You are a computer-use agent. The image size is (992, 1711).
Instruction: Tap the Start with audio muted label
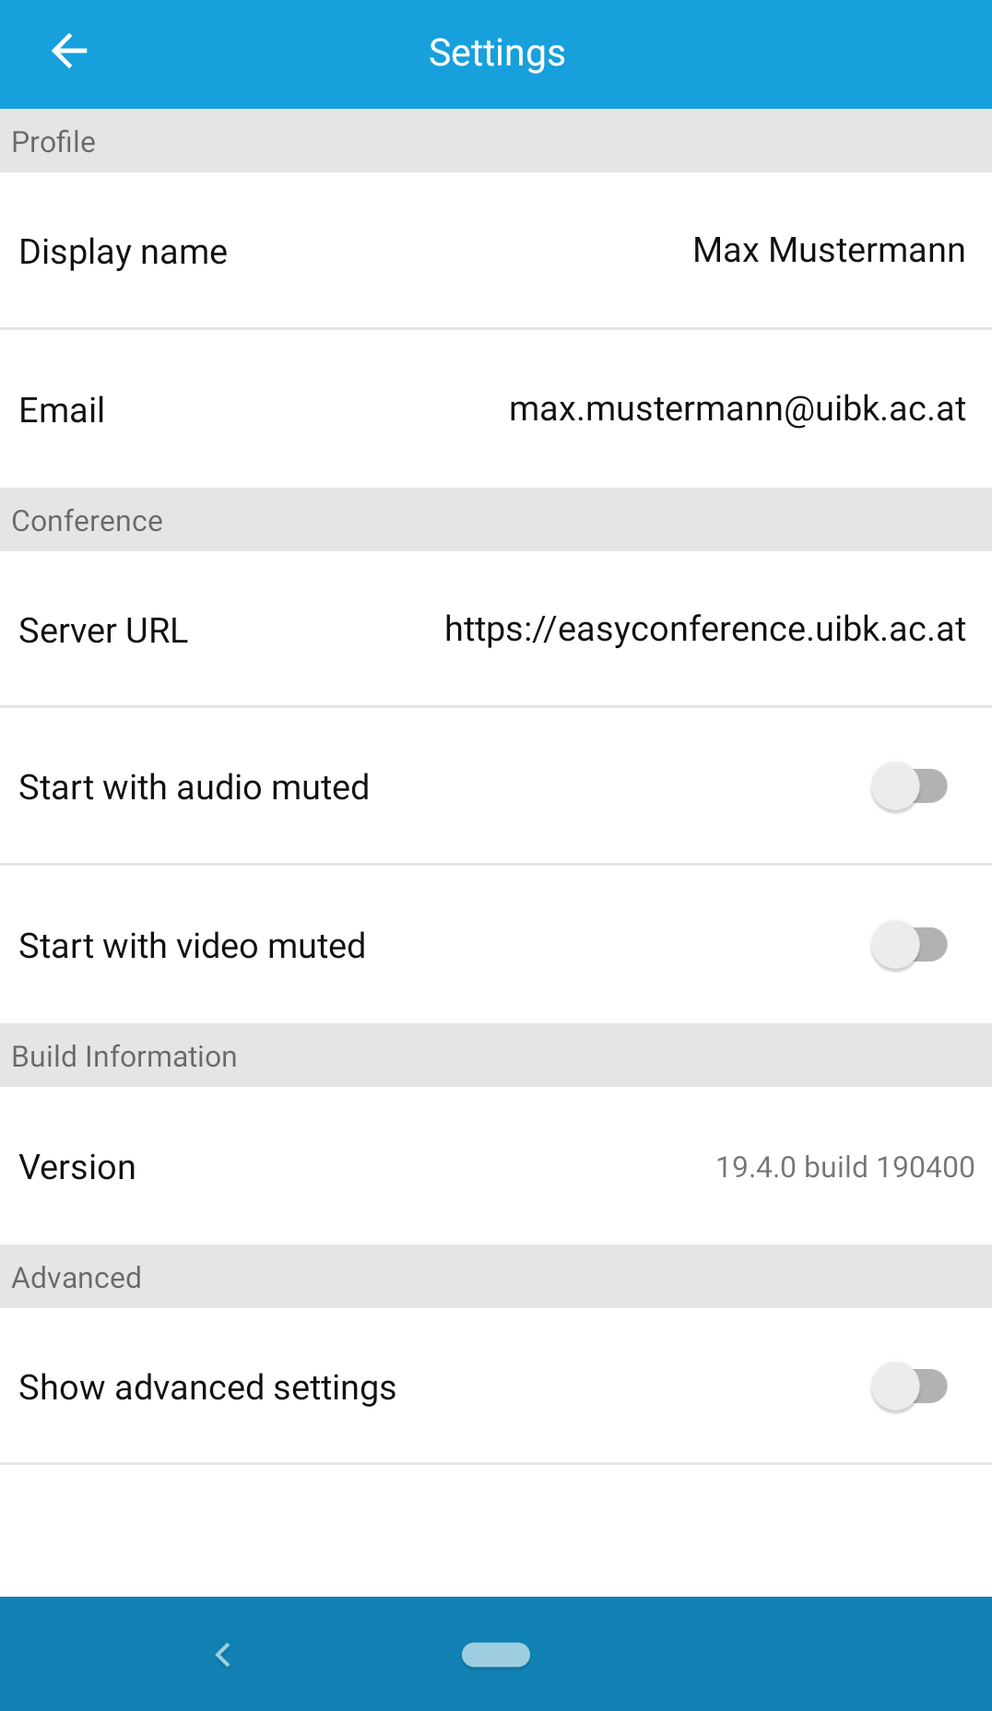(194, 788)
